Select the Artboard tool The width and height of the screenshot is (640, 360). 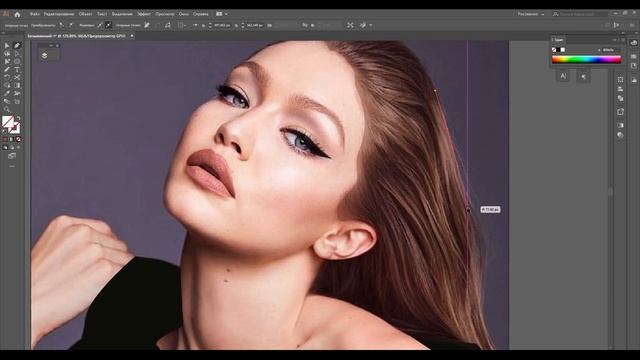[17, 101]
